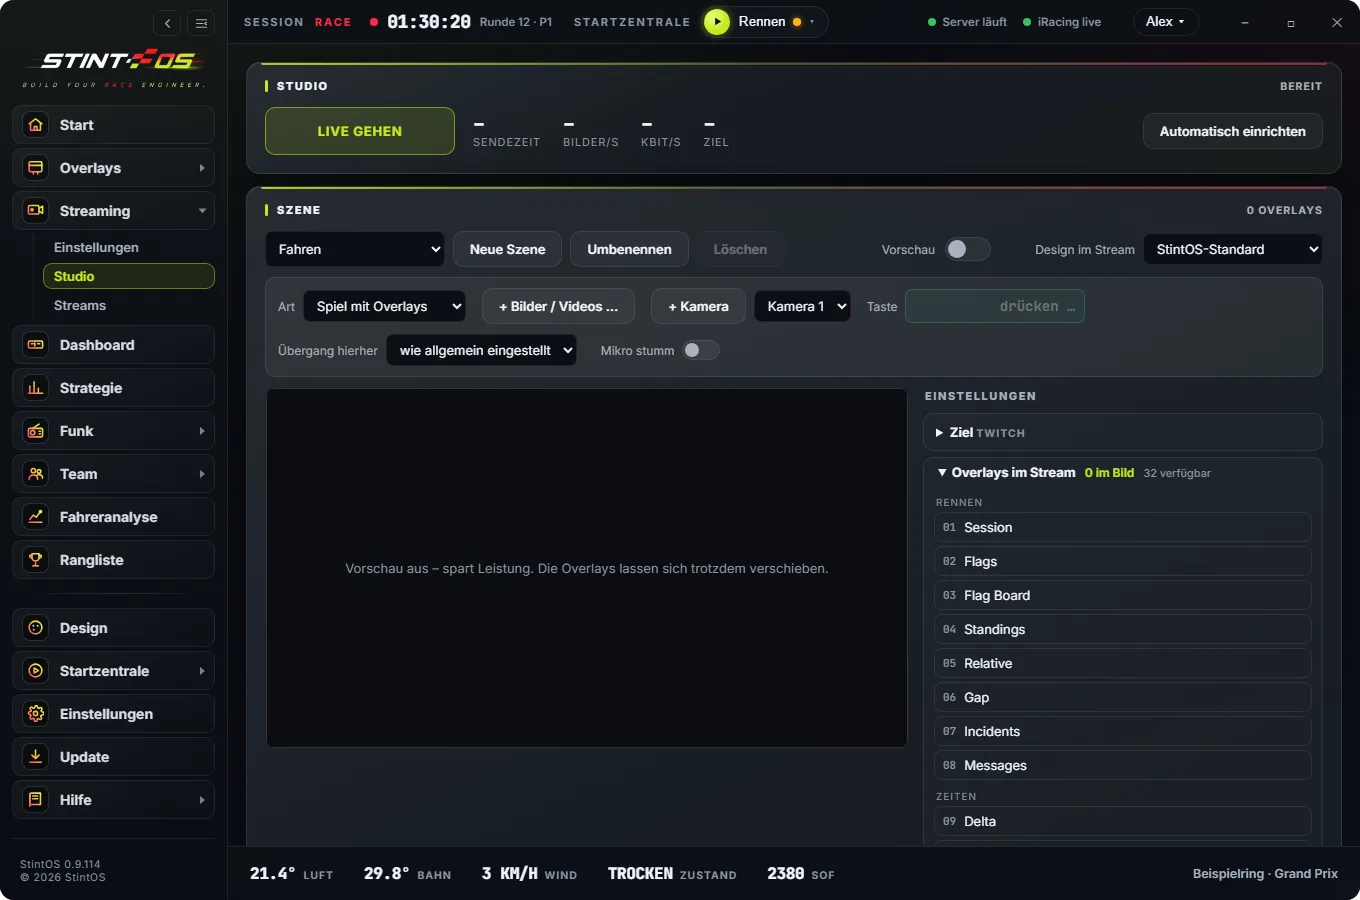Click the Overlays sidebar icon
The width and height of the screenshot is (1360, 900).
click(x=36, y=168)
